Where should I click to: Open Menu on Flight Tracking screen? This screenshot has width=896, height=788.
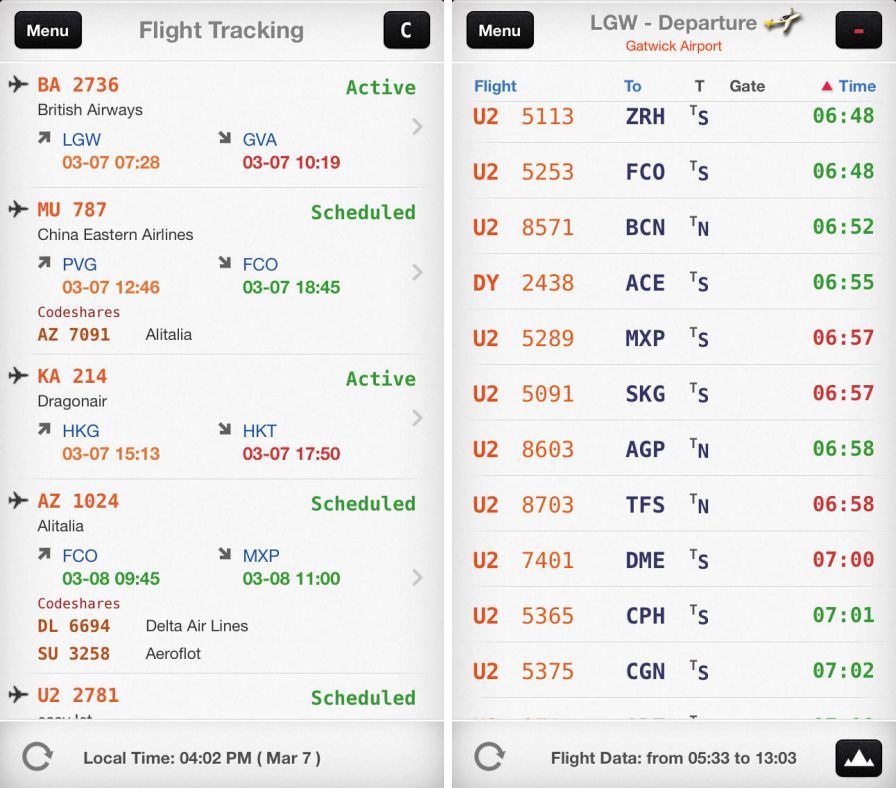point(48,30)
